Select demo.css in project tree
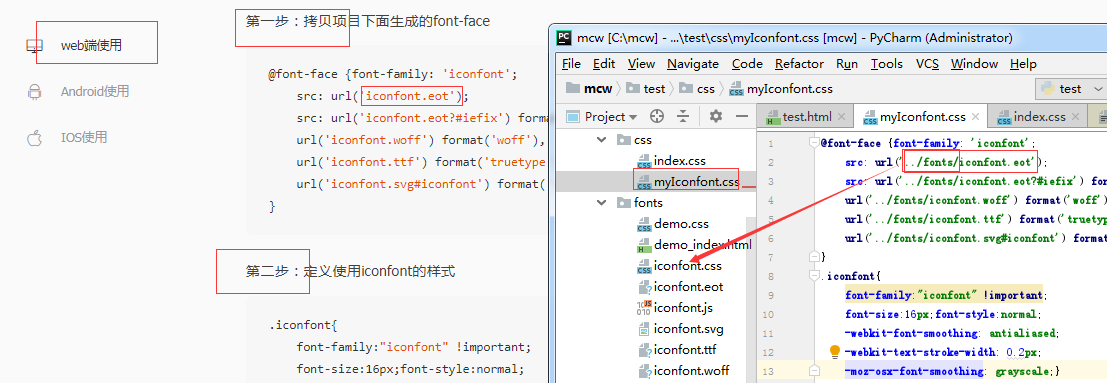The height and width of the screenshot is (383, 1107). click(x=672, y=224)
